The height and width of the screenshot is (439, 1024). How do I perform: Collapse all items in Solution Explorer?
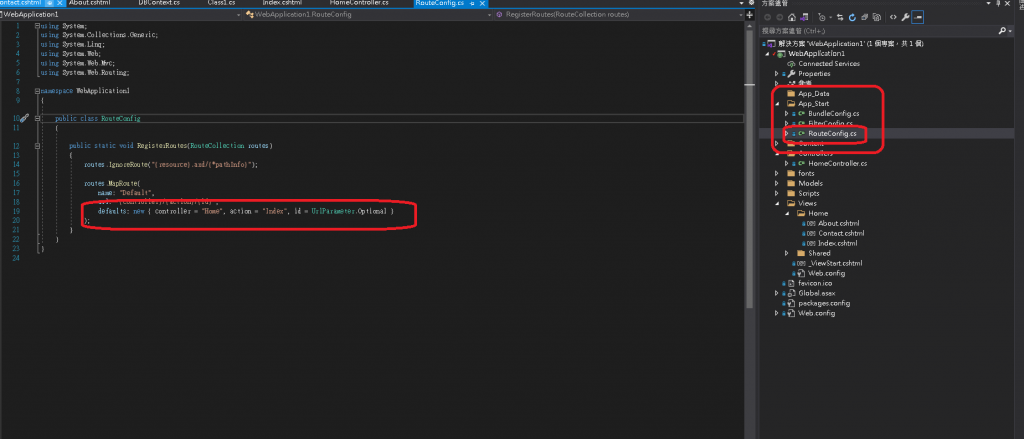point(864,17)
